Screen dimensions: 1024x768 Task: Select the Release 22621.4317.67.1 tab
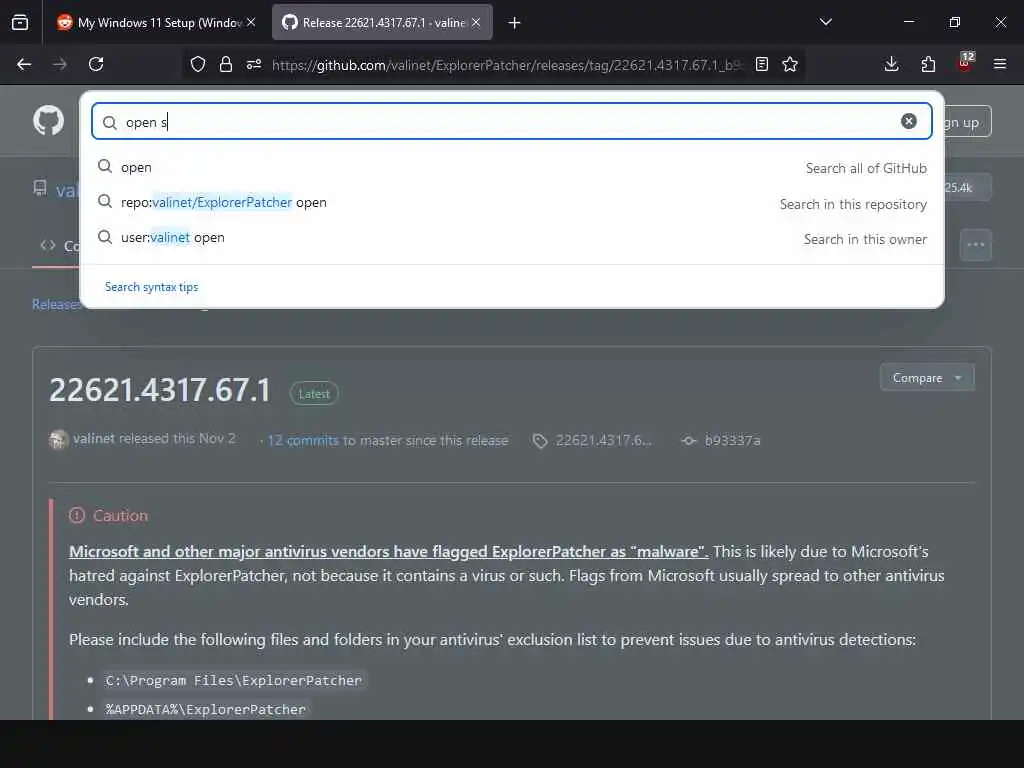pos(382,23)
